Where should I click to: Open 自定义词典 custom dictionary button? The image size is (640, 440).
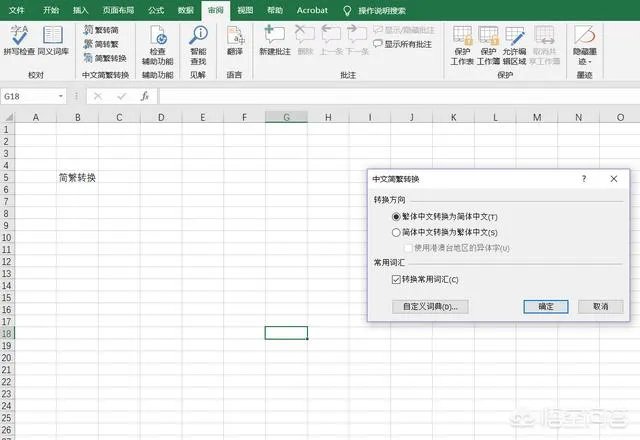(x=430, y=307)
